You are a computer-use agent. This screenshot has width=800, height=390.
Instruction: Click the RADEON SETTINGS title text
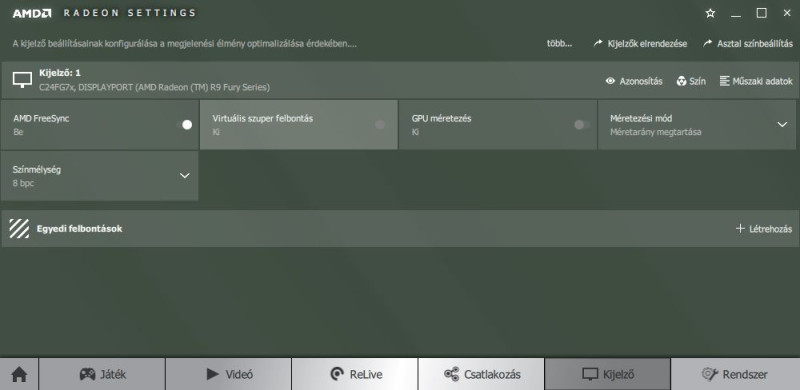click(130, 13)
